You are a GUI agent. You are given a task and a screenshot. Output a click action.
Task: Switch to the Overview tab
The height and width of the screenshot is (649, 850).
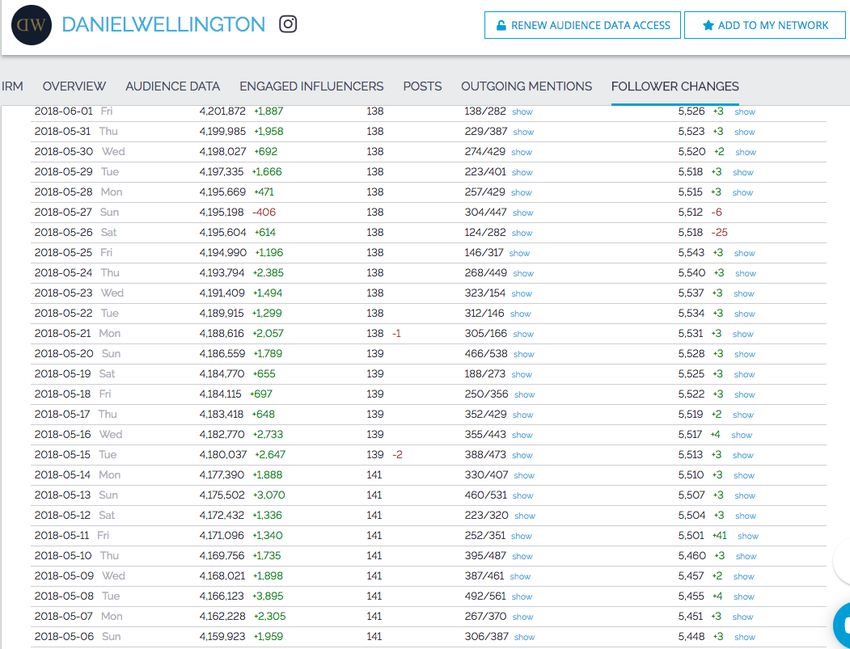tap(74, 86)
